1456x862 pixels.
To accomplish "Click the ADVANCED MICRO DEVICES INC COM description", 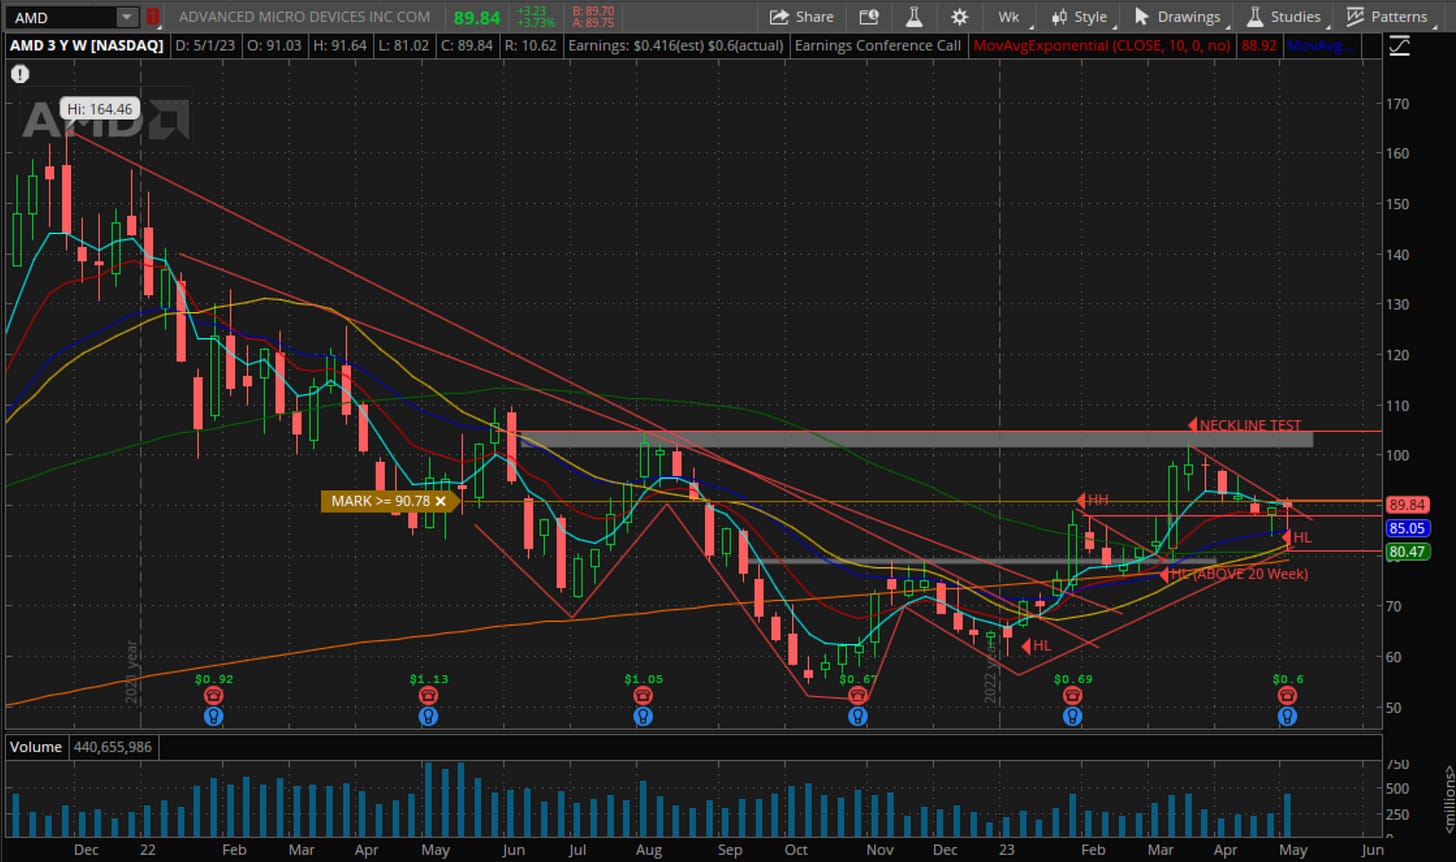I will coord(305,16).
